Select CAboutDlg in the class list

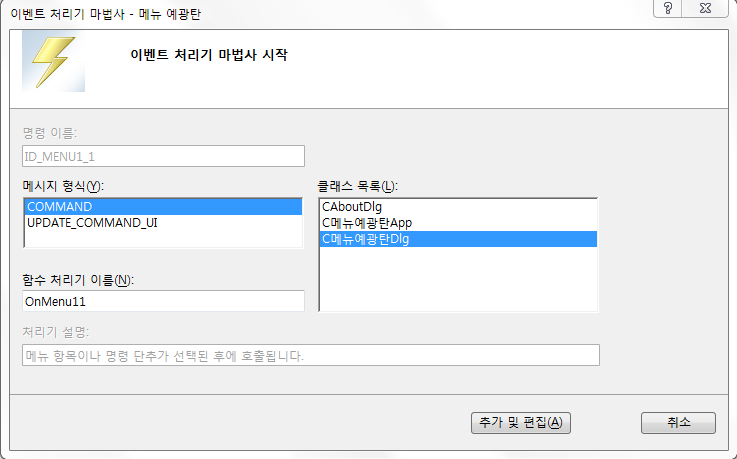click(x=352, y=207)
